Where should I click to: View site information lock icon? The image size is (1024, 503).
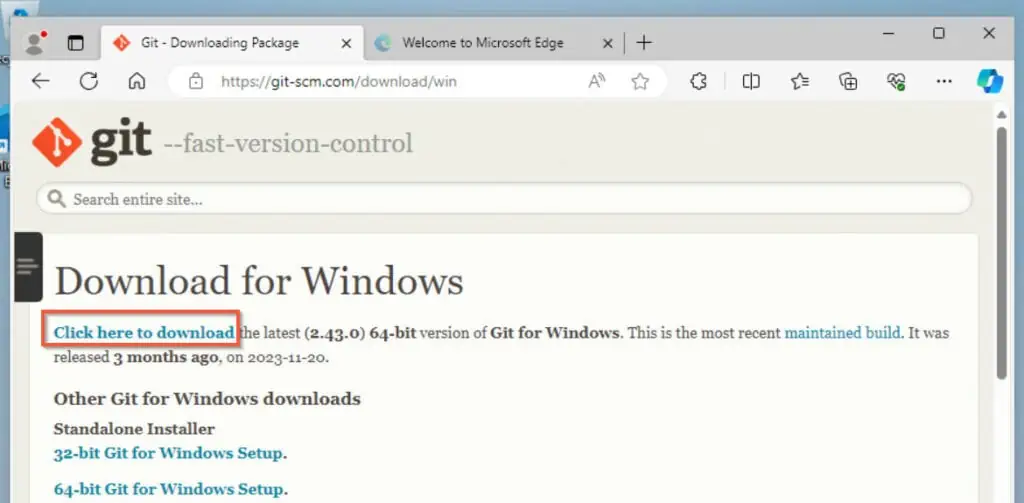[x=195, y=82]
